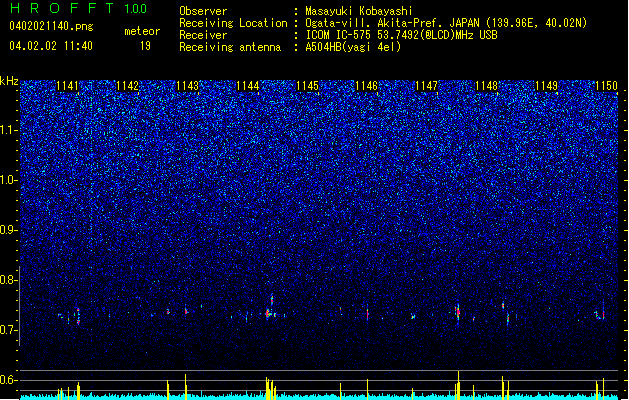Click the kHz axis unit label
629x400 pixels.
tap(9, 81)
